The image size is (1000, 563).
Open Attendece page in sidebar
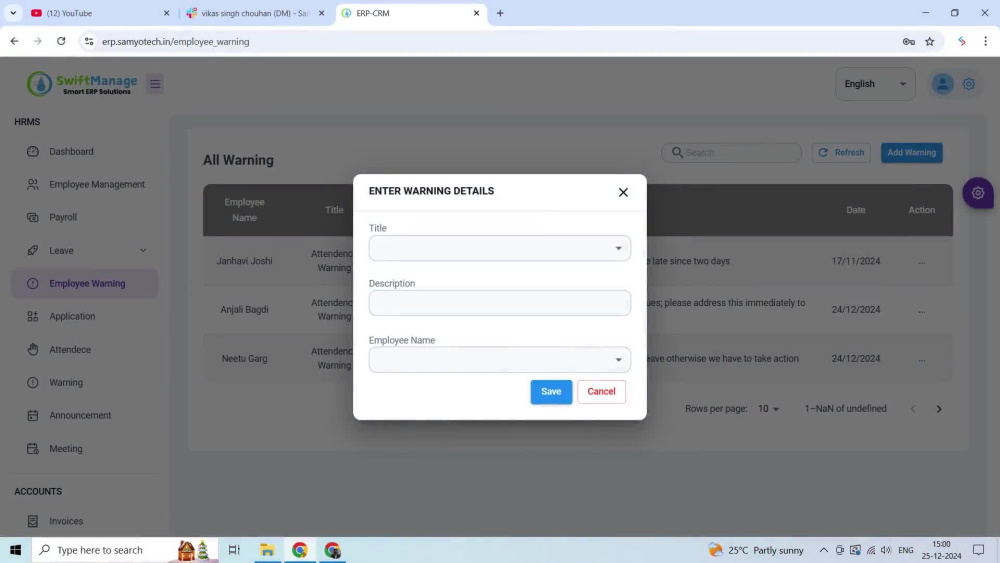pyautogui.click(x=70, y=349)
